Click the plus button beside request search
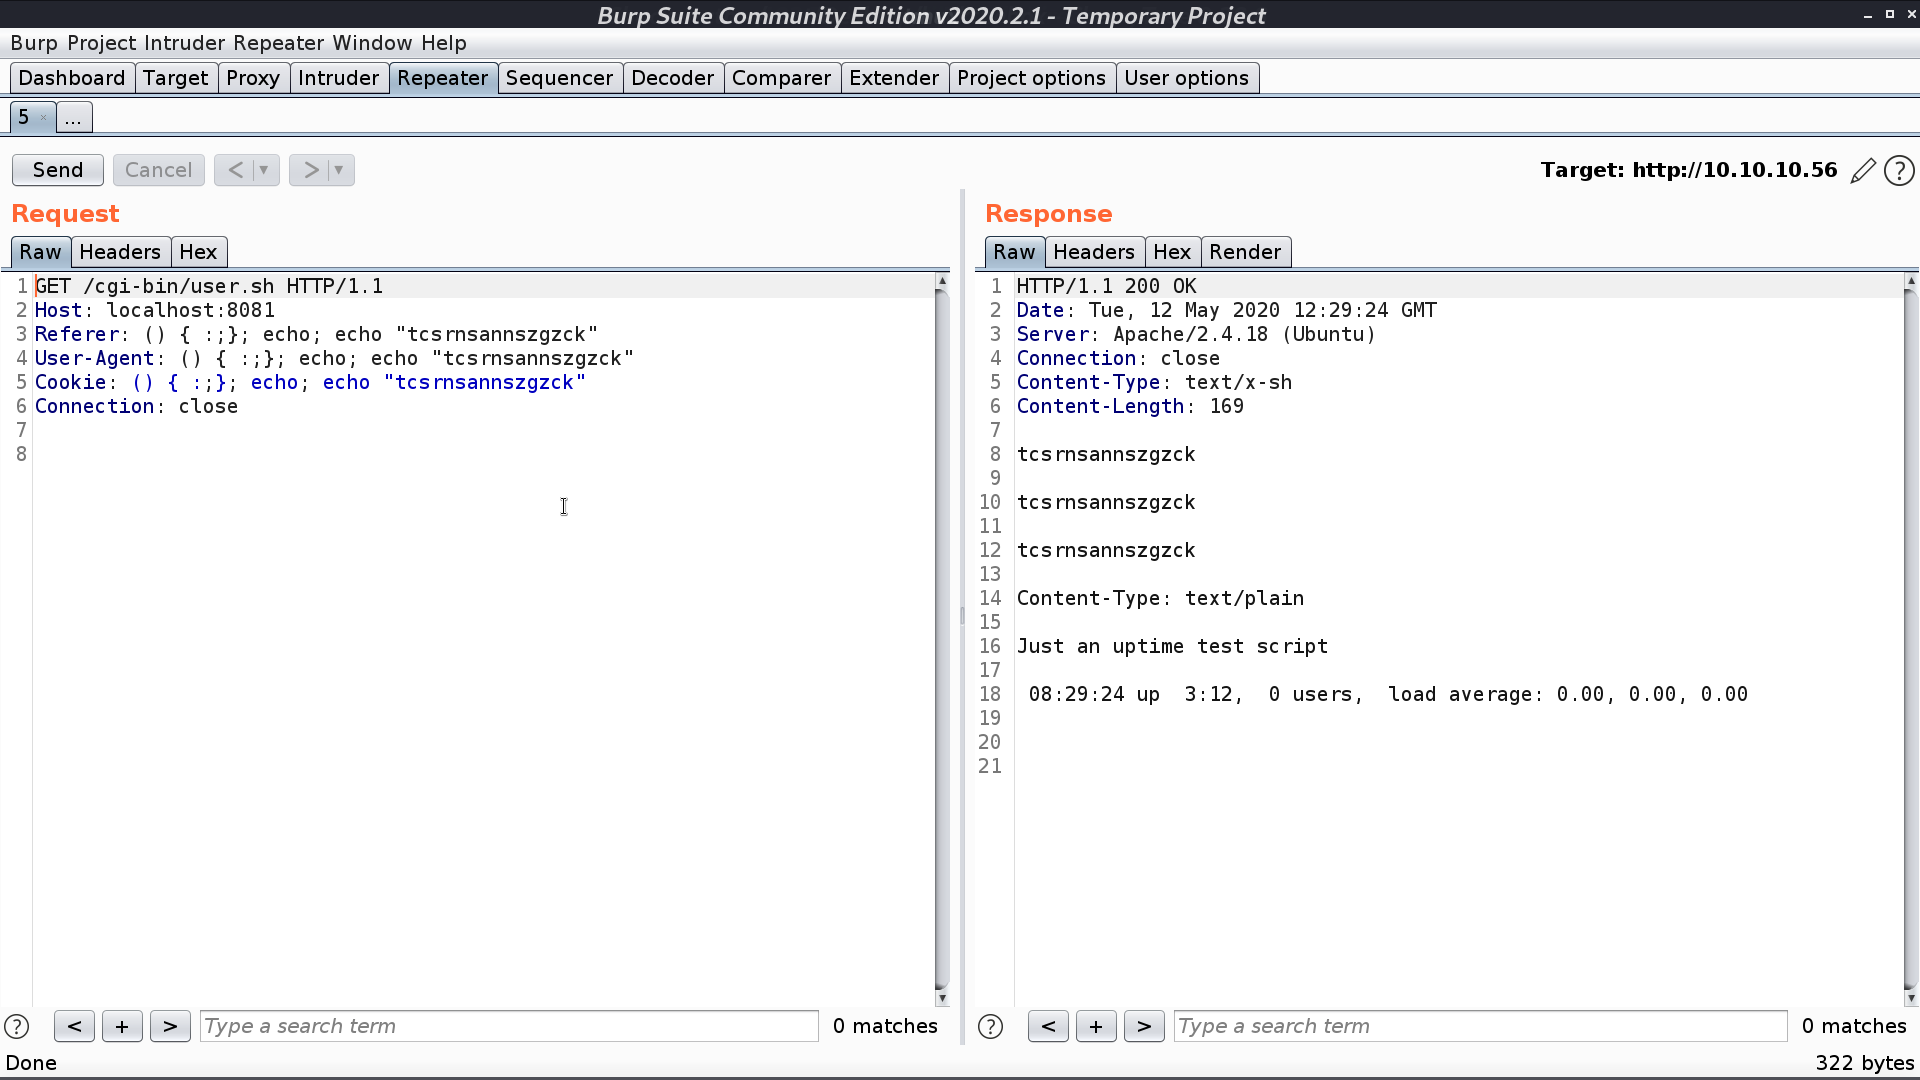This screenshot has width=1920, height=1080. click(x=122, y=1026)
